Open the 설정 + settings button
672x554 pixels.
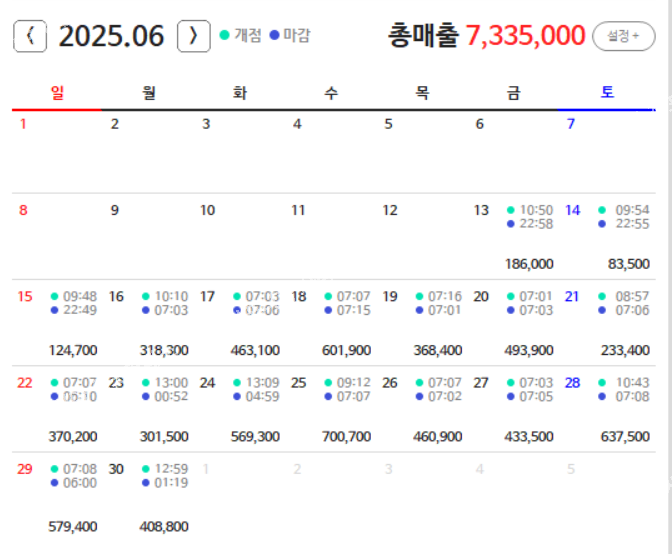tap(625, 36)
